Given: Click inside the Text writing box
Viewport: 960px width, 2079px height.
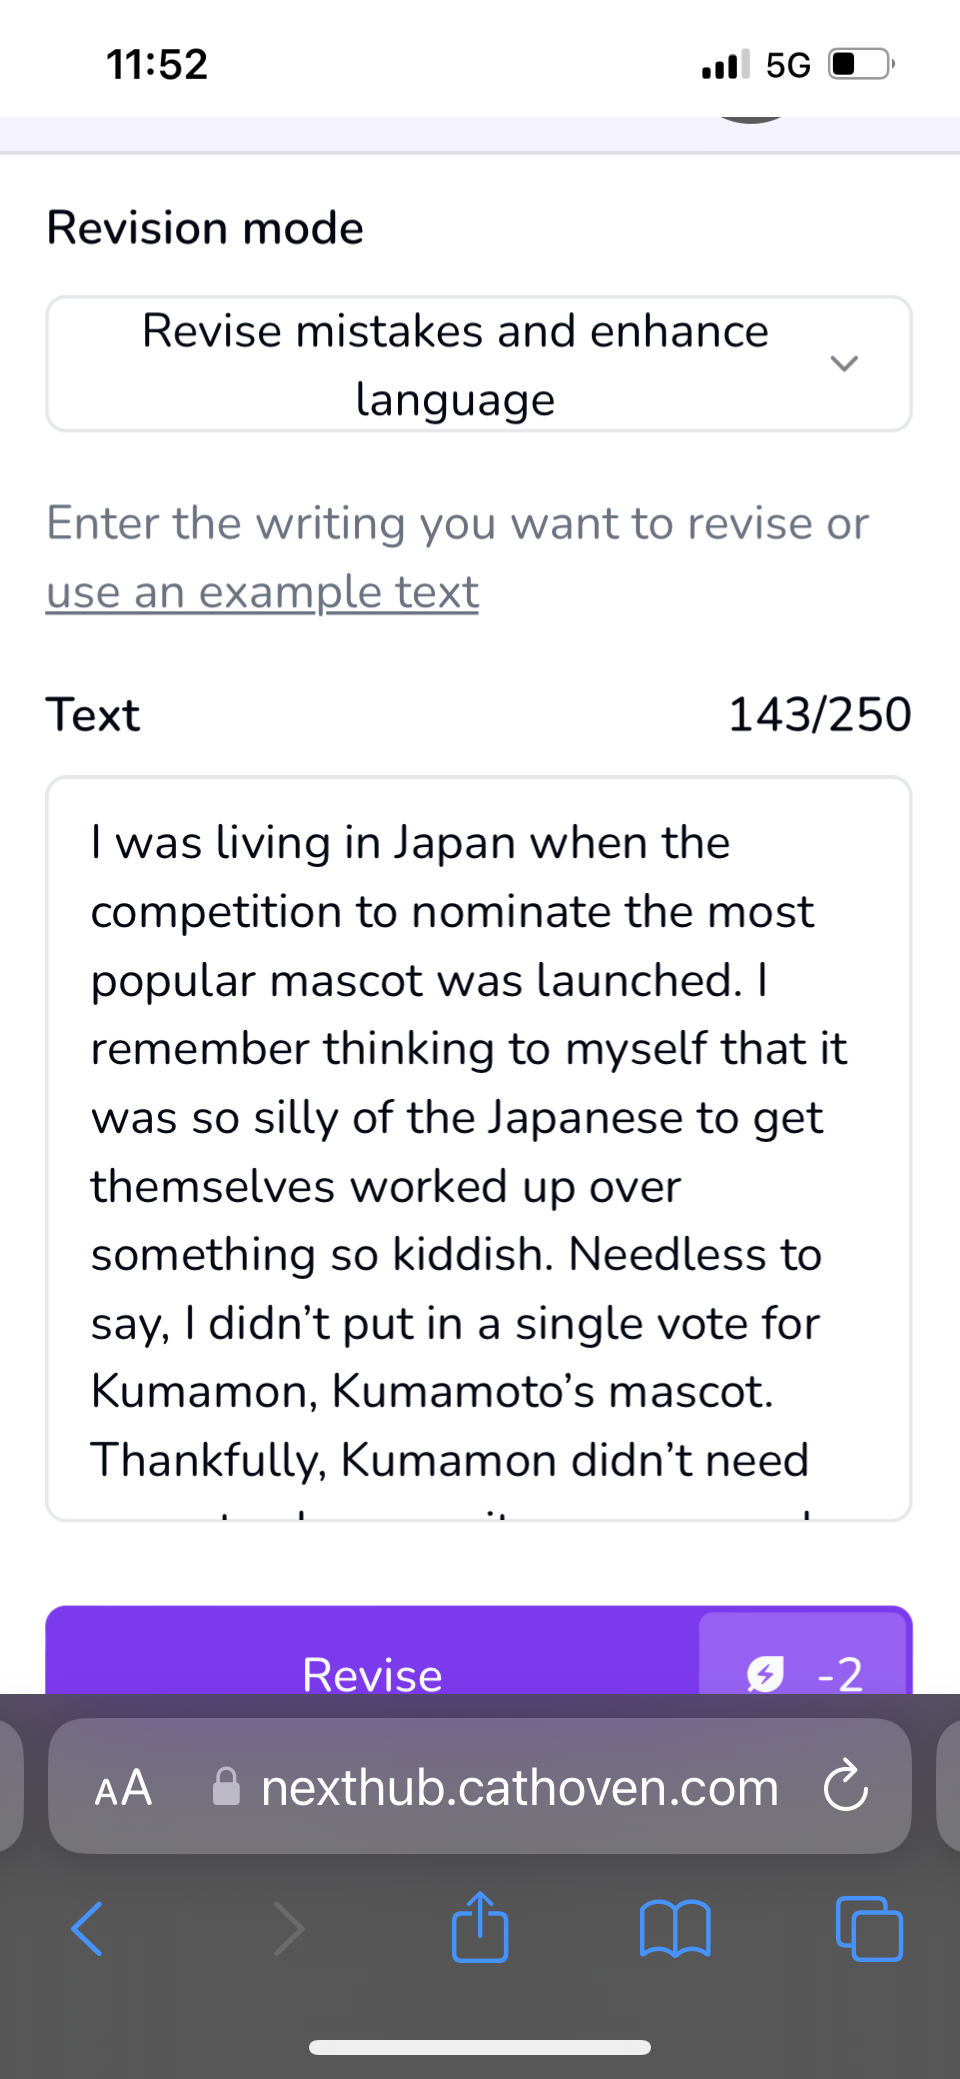Looking at the screenshot, I should coord(478,1148).
